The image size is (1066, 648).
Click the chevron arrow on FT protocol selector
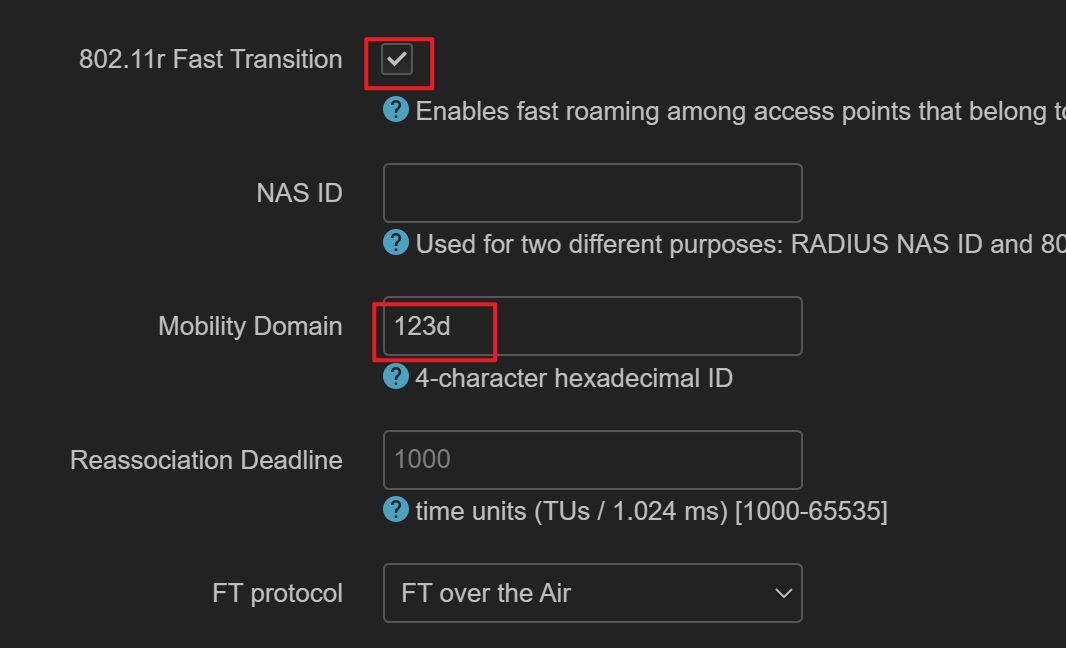click(783, 593)
